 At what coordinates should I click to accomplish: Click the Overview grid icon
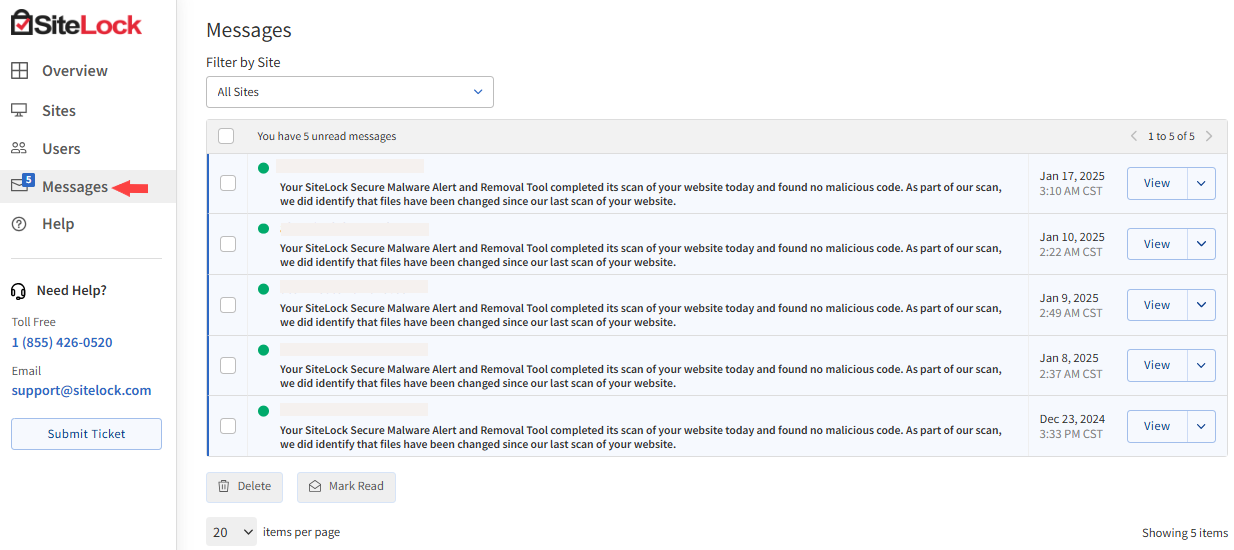(x=19, y=71)
